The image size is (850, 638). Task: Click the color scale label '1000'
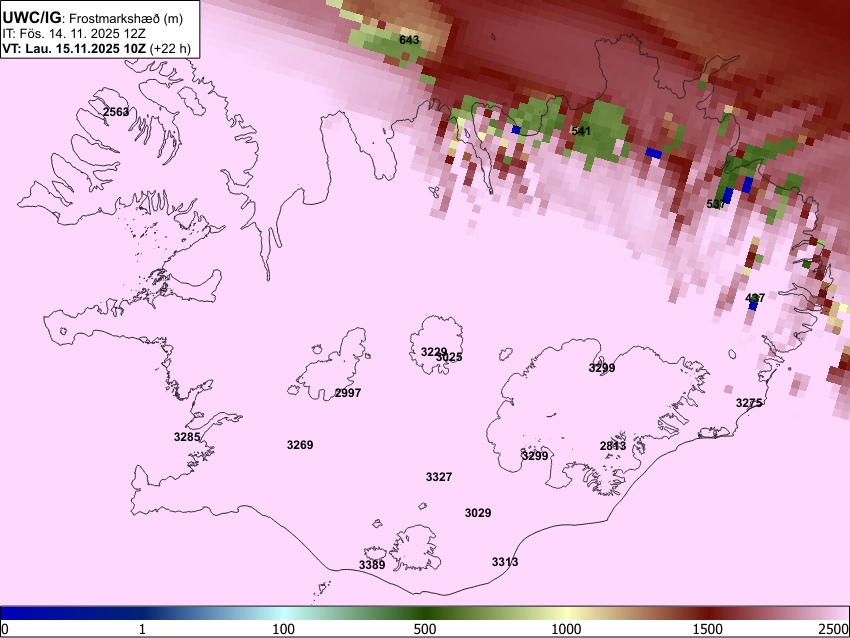pos(566,629)
